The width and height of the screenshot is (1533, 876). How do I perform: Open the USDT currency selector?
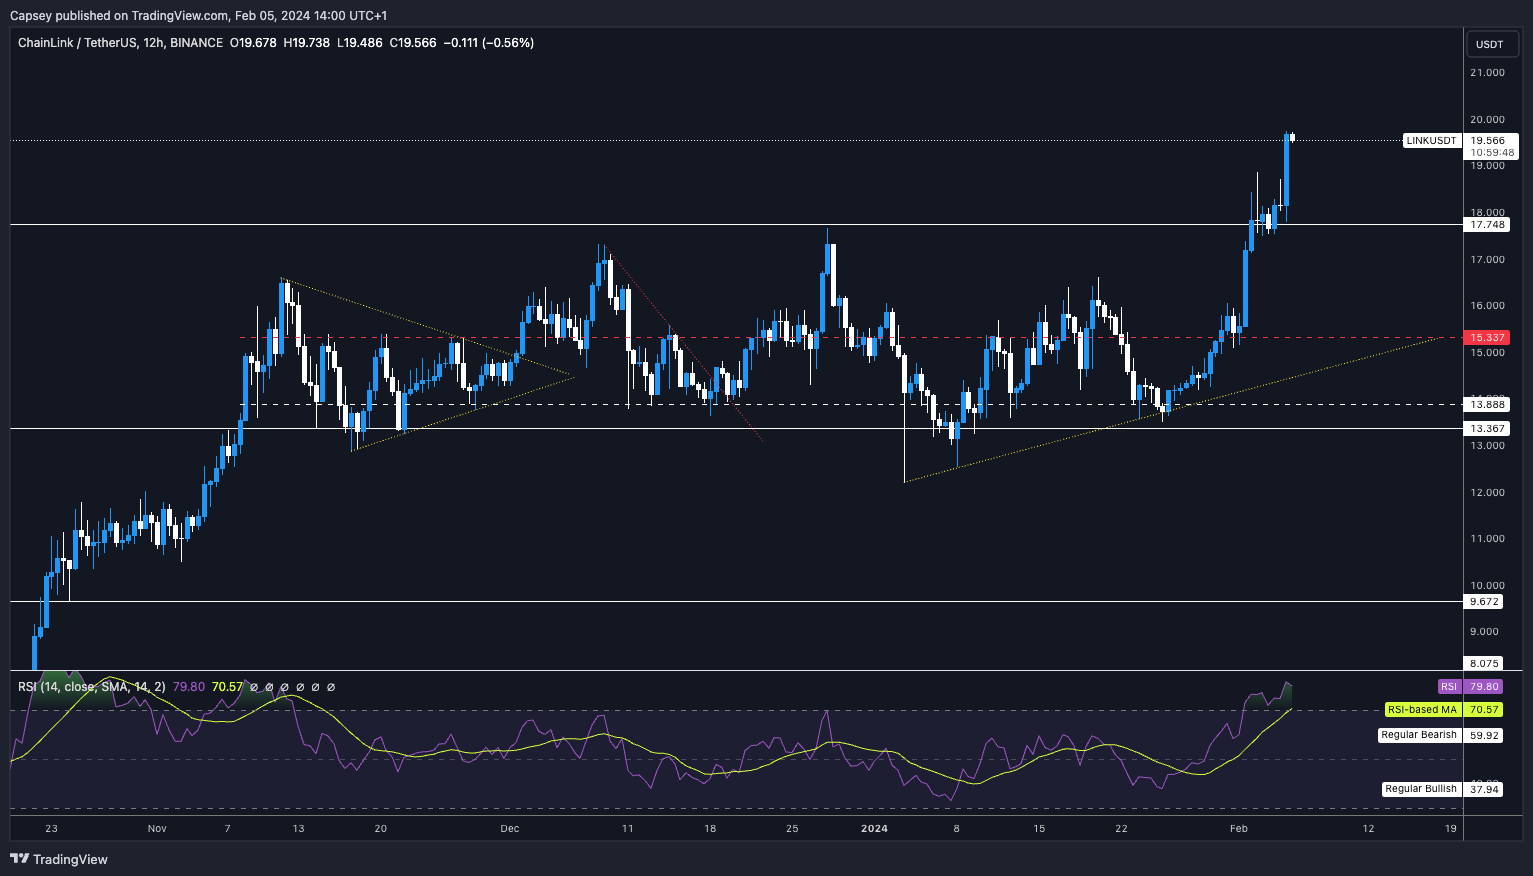point(1489,44)
